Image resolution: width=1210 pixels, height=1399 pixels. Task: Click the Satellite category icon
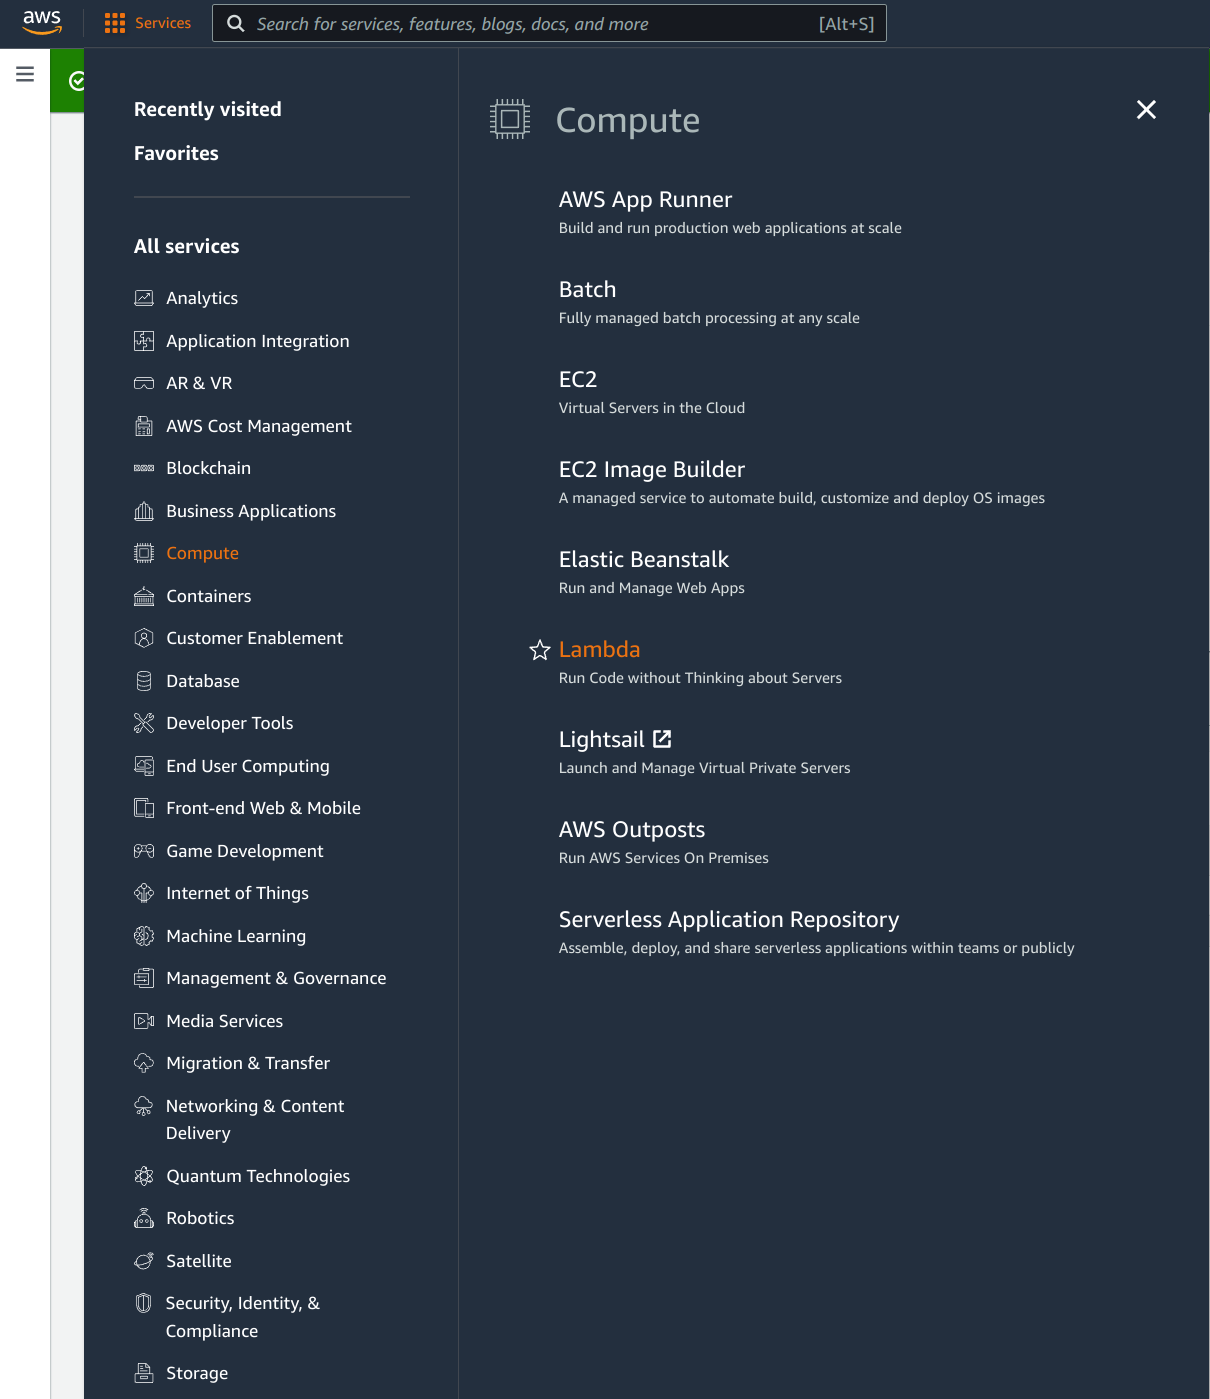point(144,1261)
